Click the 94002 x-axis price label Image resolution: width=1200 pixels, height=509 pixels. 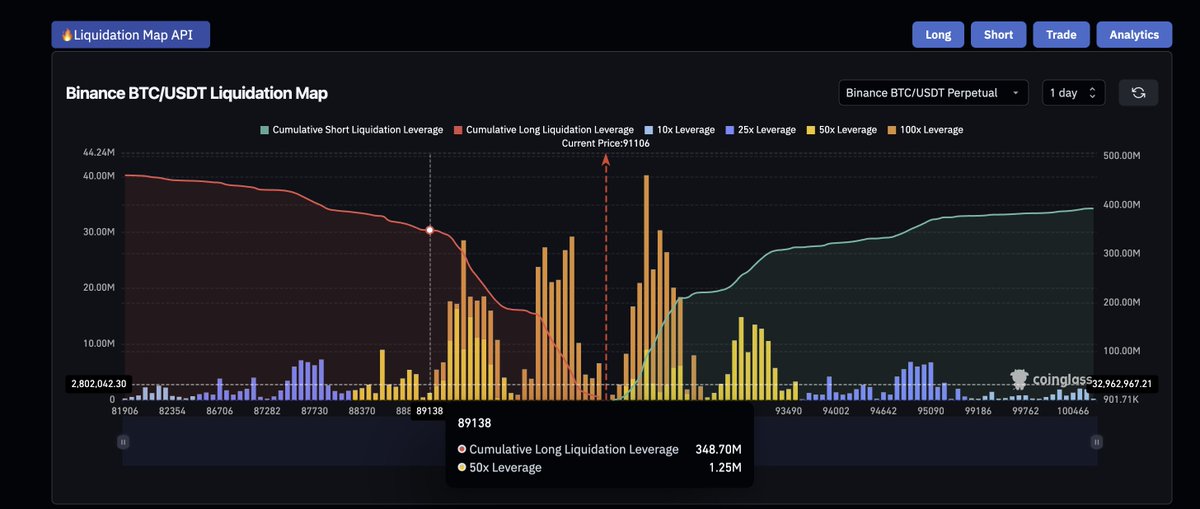835,411
